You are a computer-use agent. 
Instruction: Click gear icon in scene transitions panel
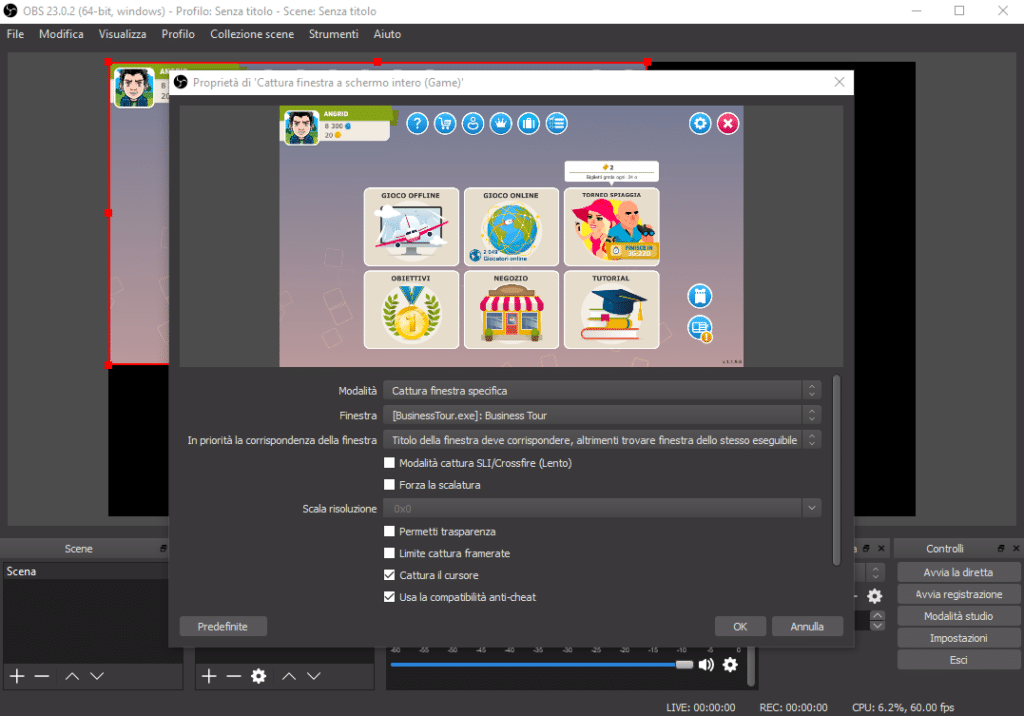[x=874, y=596]
